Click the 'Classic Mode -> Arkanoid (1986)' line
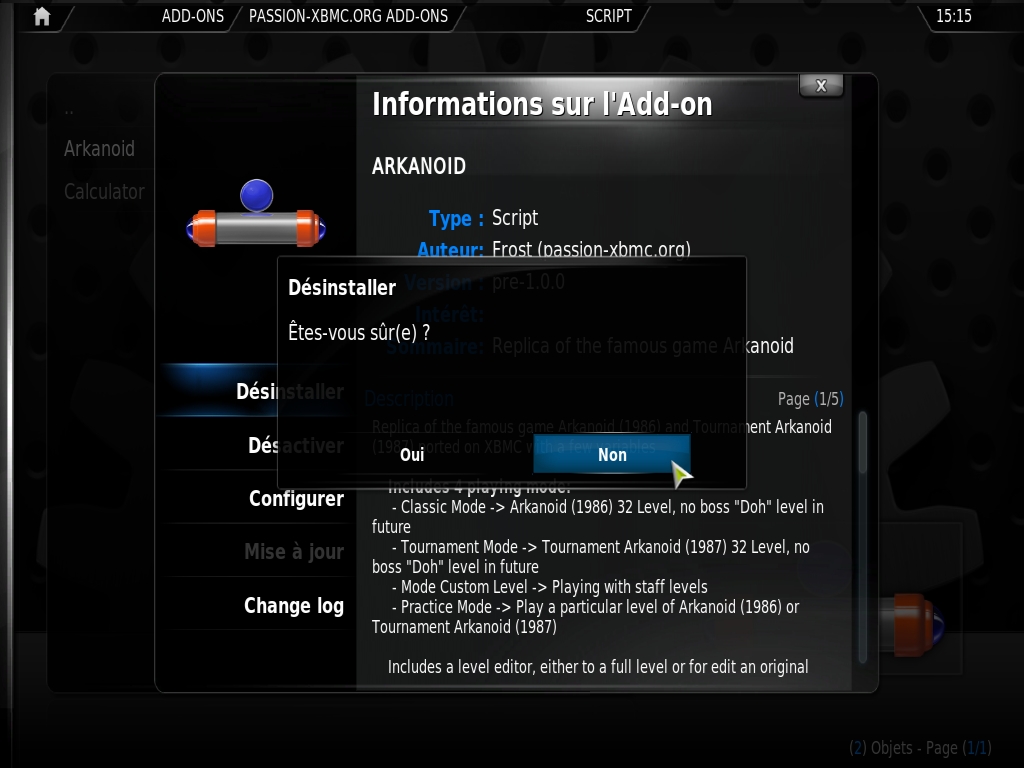 click(x=607, y=507)
